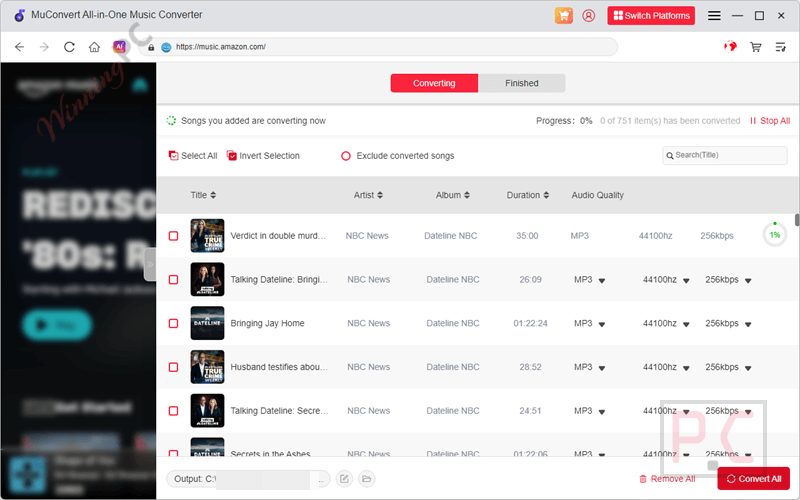Click the Bringing Jay Home cover thumbnail
This screenshot has height=500, width=800.
(207, 323)
